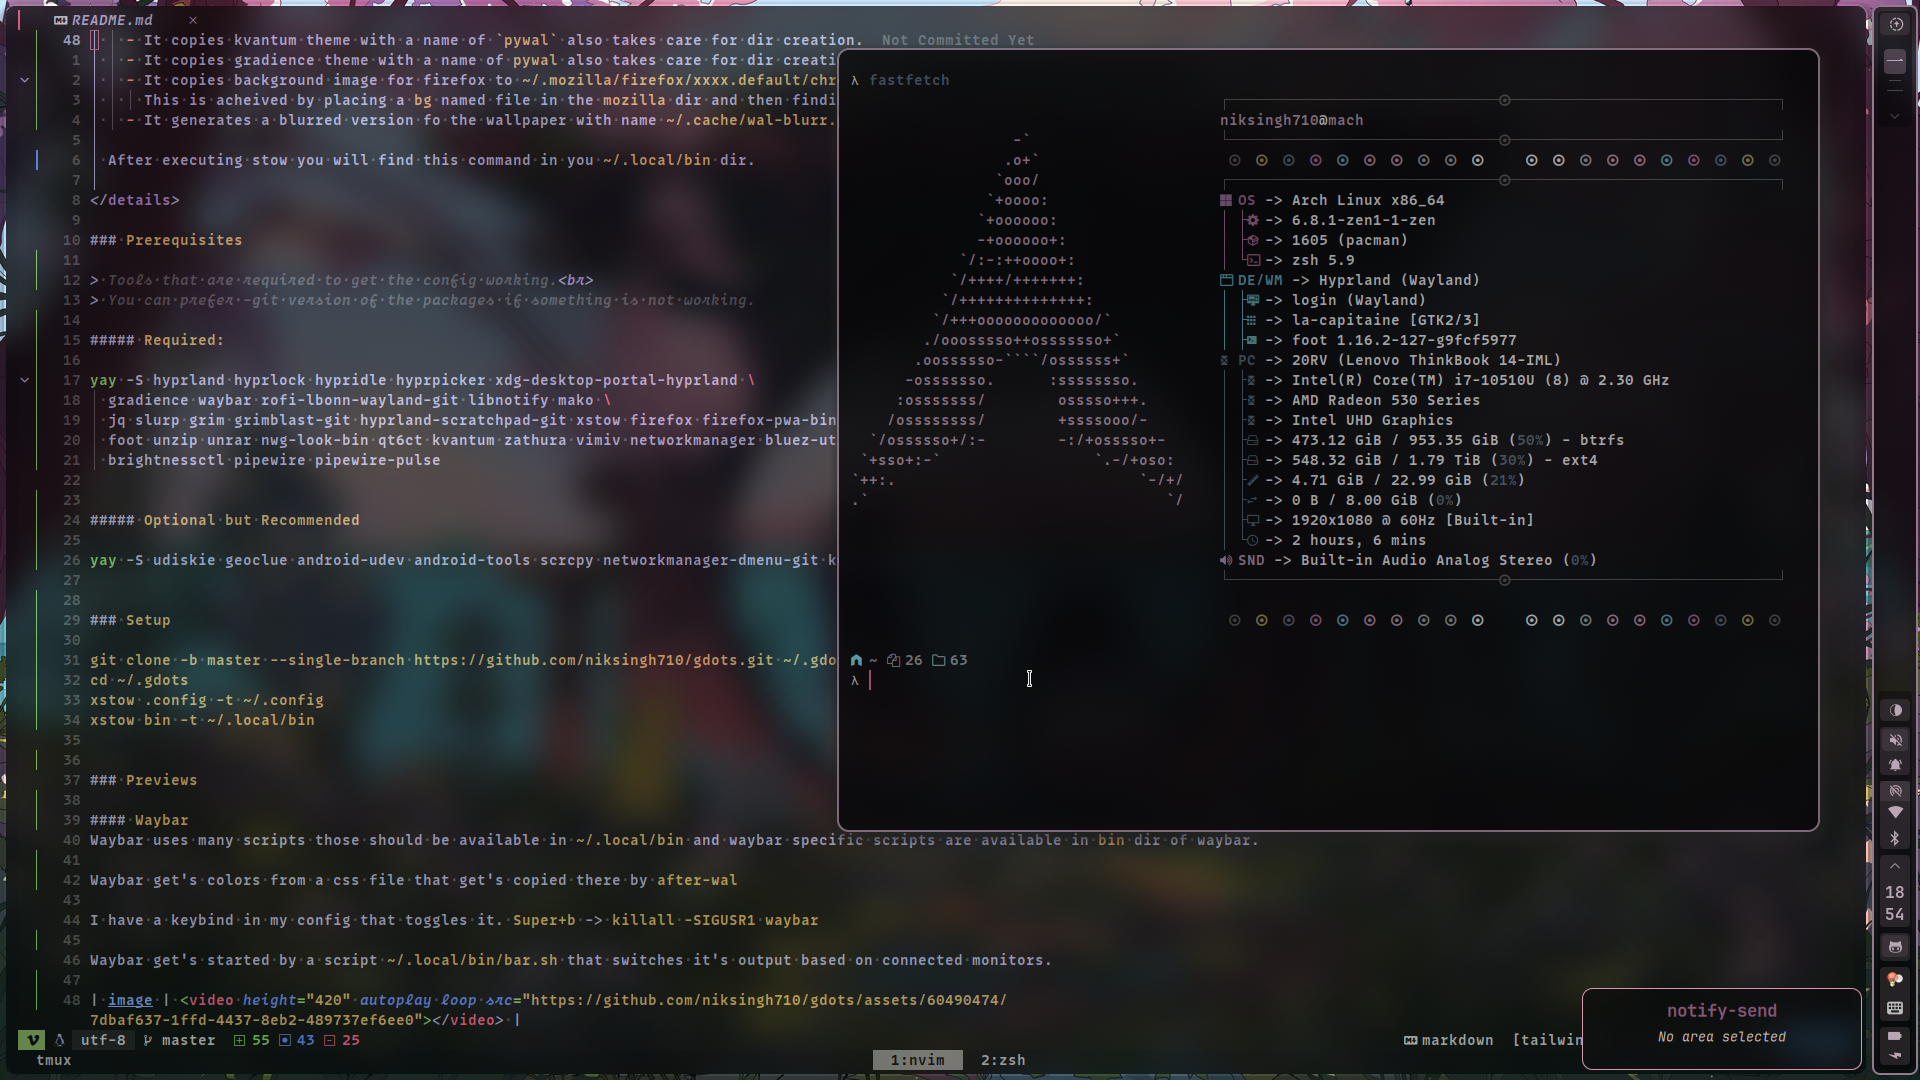Image resolution: width=1920 pixels, height=1080 pixels.
Task: Toggle Bluetooth from the Waybar icon
Action: coord(1895,838)
